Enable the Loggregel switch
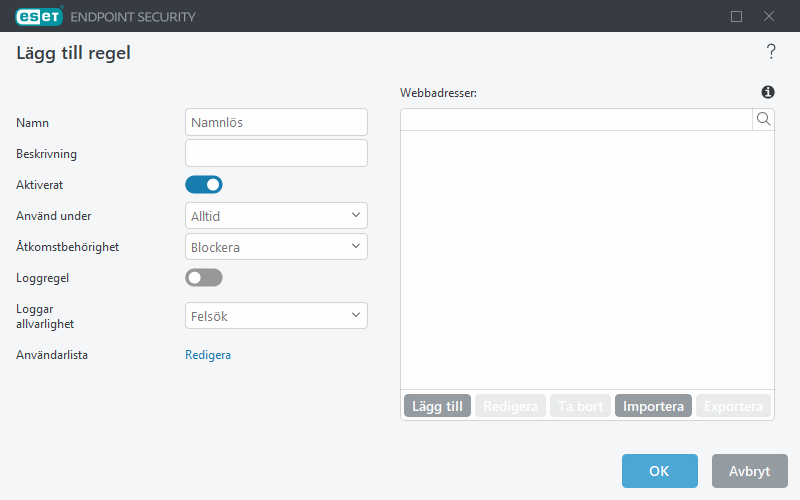This screenshot has width=800, height=500. coord(204,278)
